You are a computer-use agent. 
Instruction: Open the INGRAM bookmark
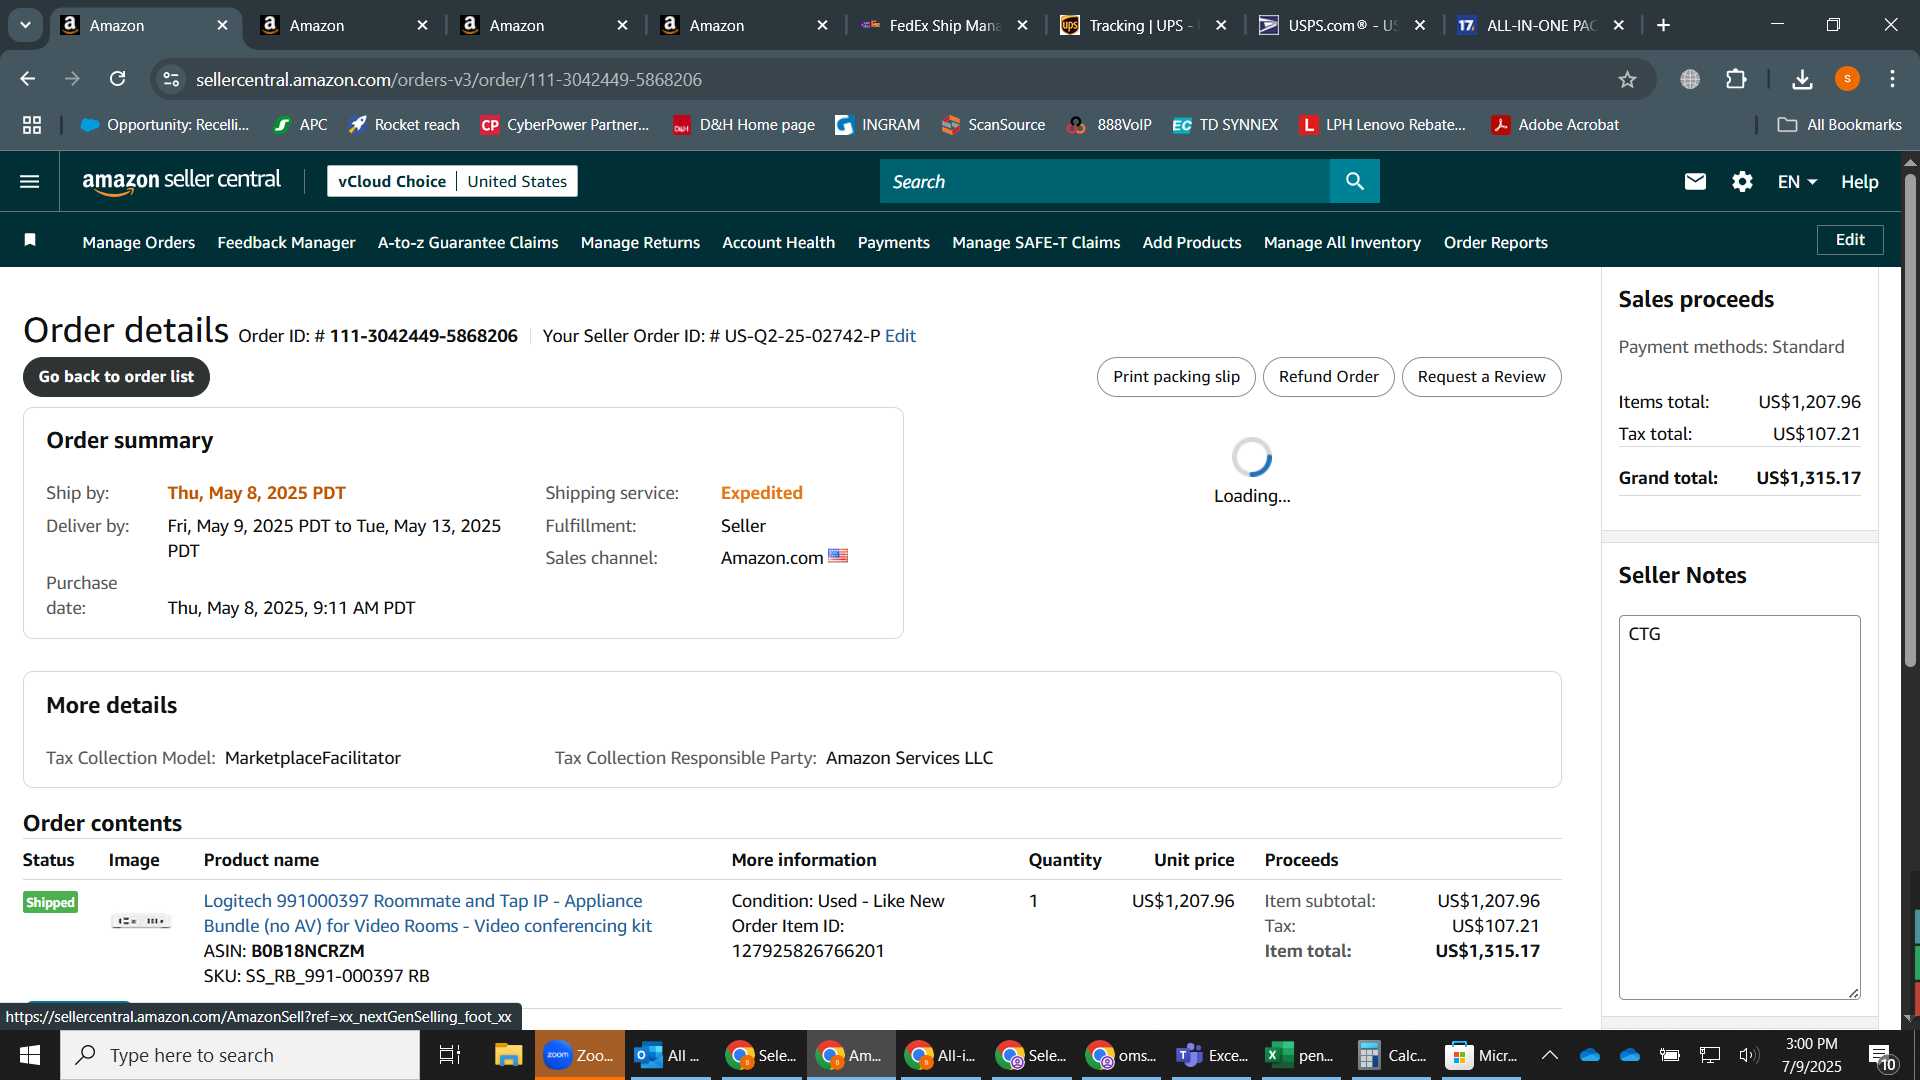(x=877, y=125)
